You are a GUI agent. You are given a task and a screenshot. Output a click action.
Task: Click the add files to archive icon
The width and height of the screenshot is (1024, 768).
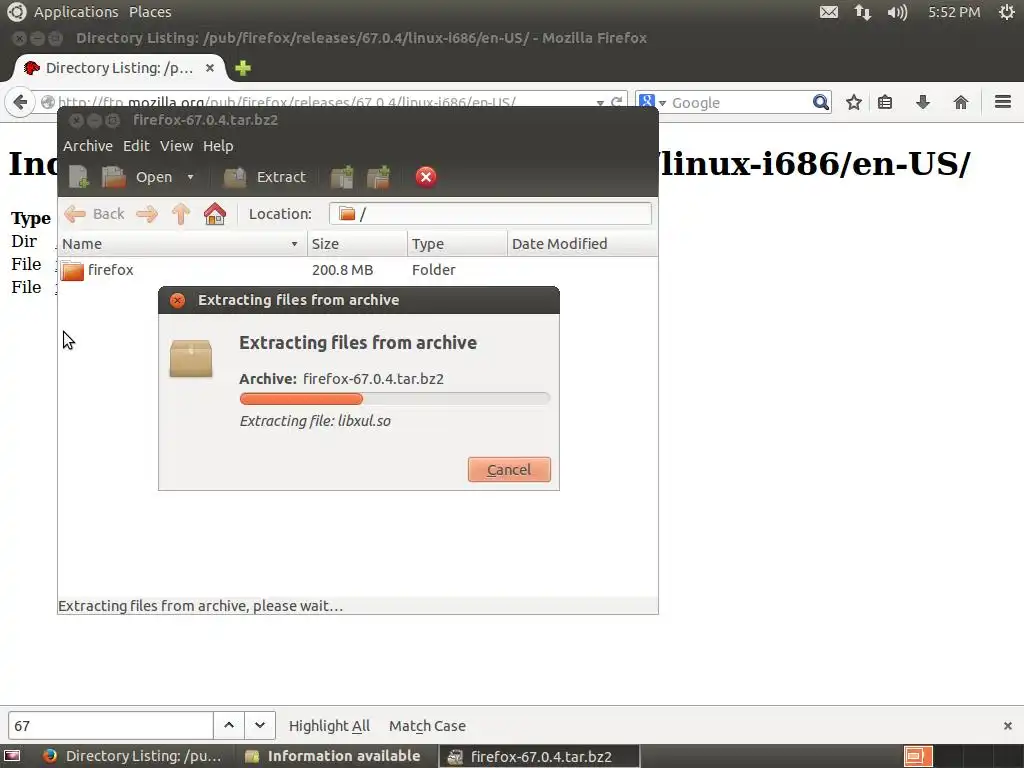(x=342, y=177)
